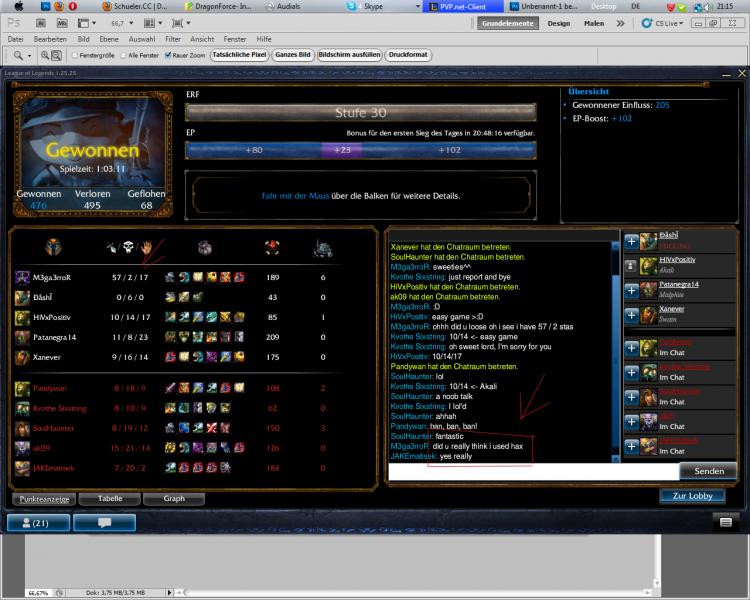Click the item bag column header icon
The image size is (750, 600).
pyautogui.click(x=205, y=247)
